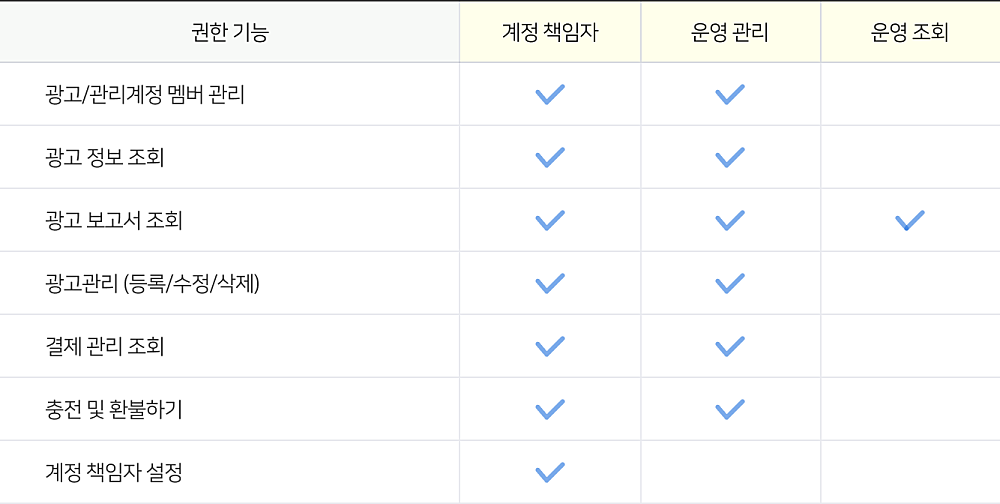Screen dimensions: 1000x504
Task: Click the 충전 및 환불하기 row label
Action: click(114, 409)
